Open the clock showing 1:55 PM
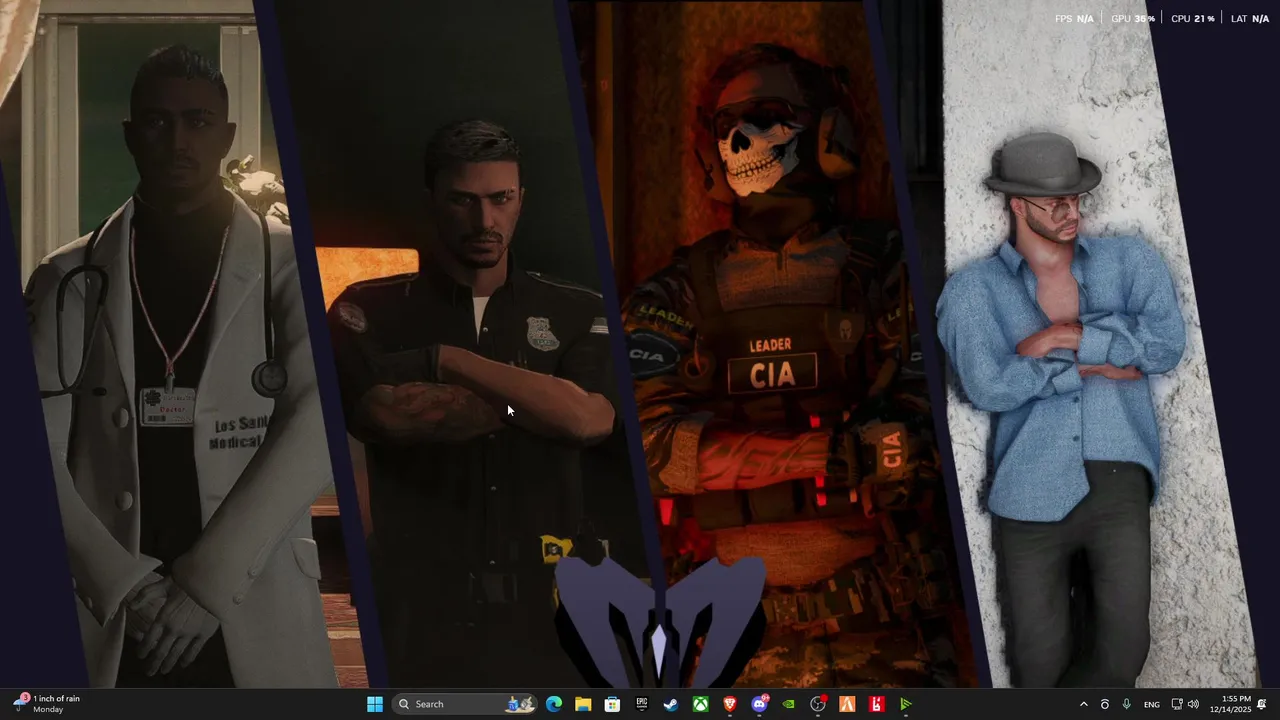Screen dimensions: 1280x720 click(x=1230, y=704)
